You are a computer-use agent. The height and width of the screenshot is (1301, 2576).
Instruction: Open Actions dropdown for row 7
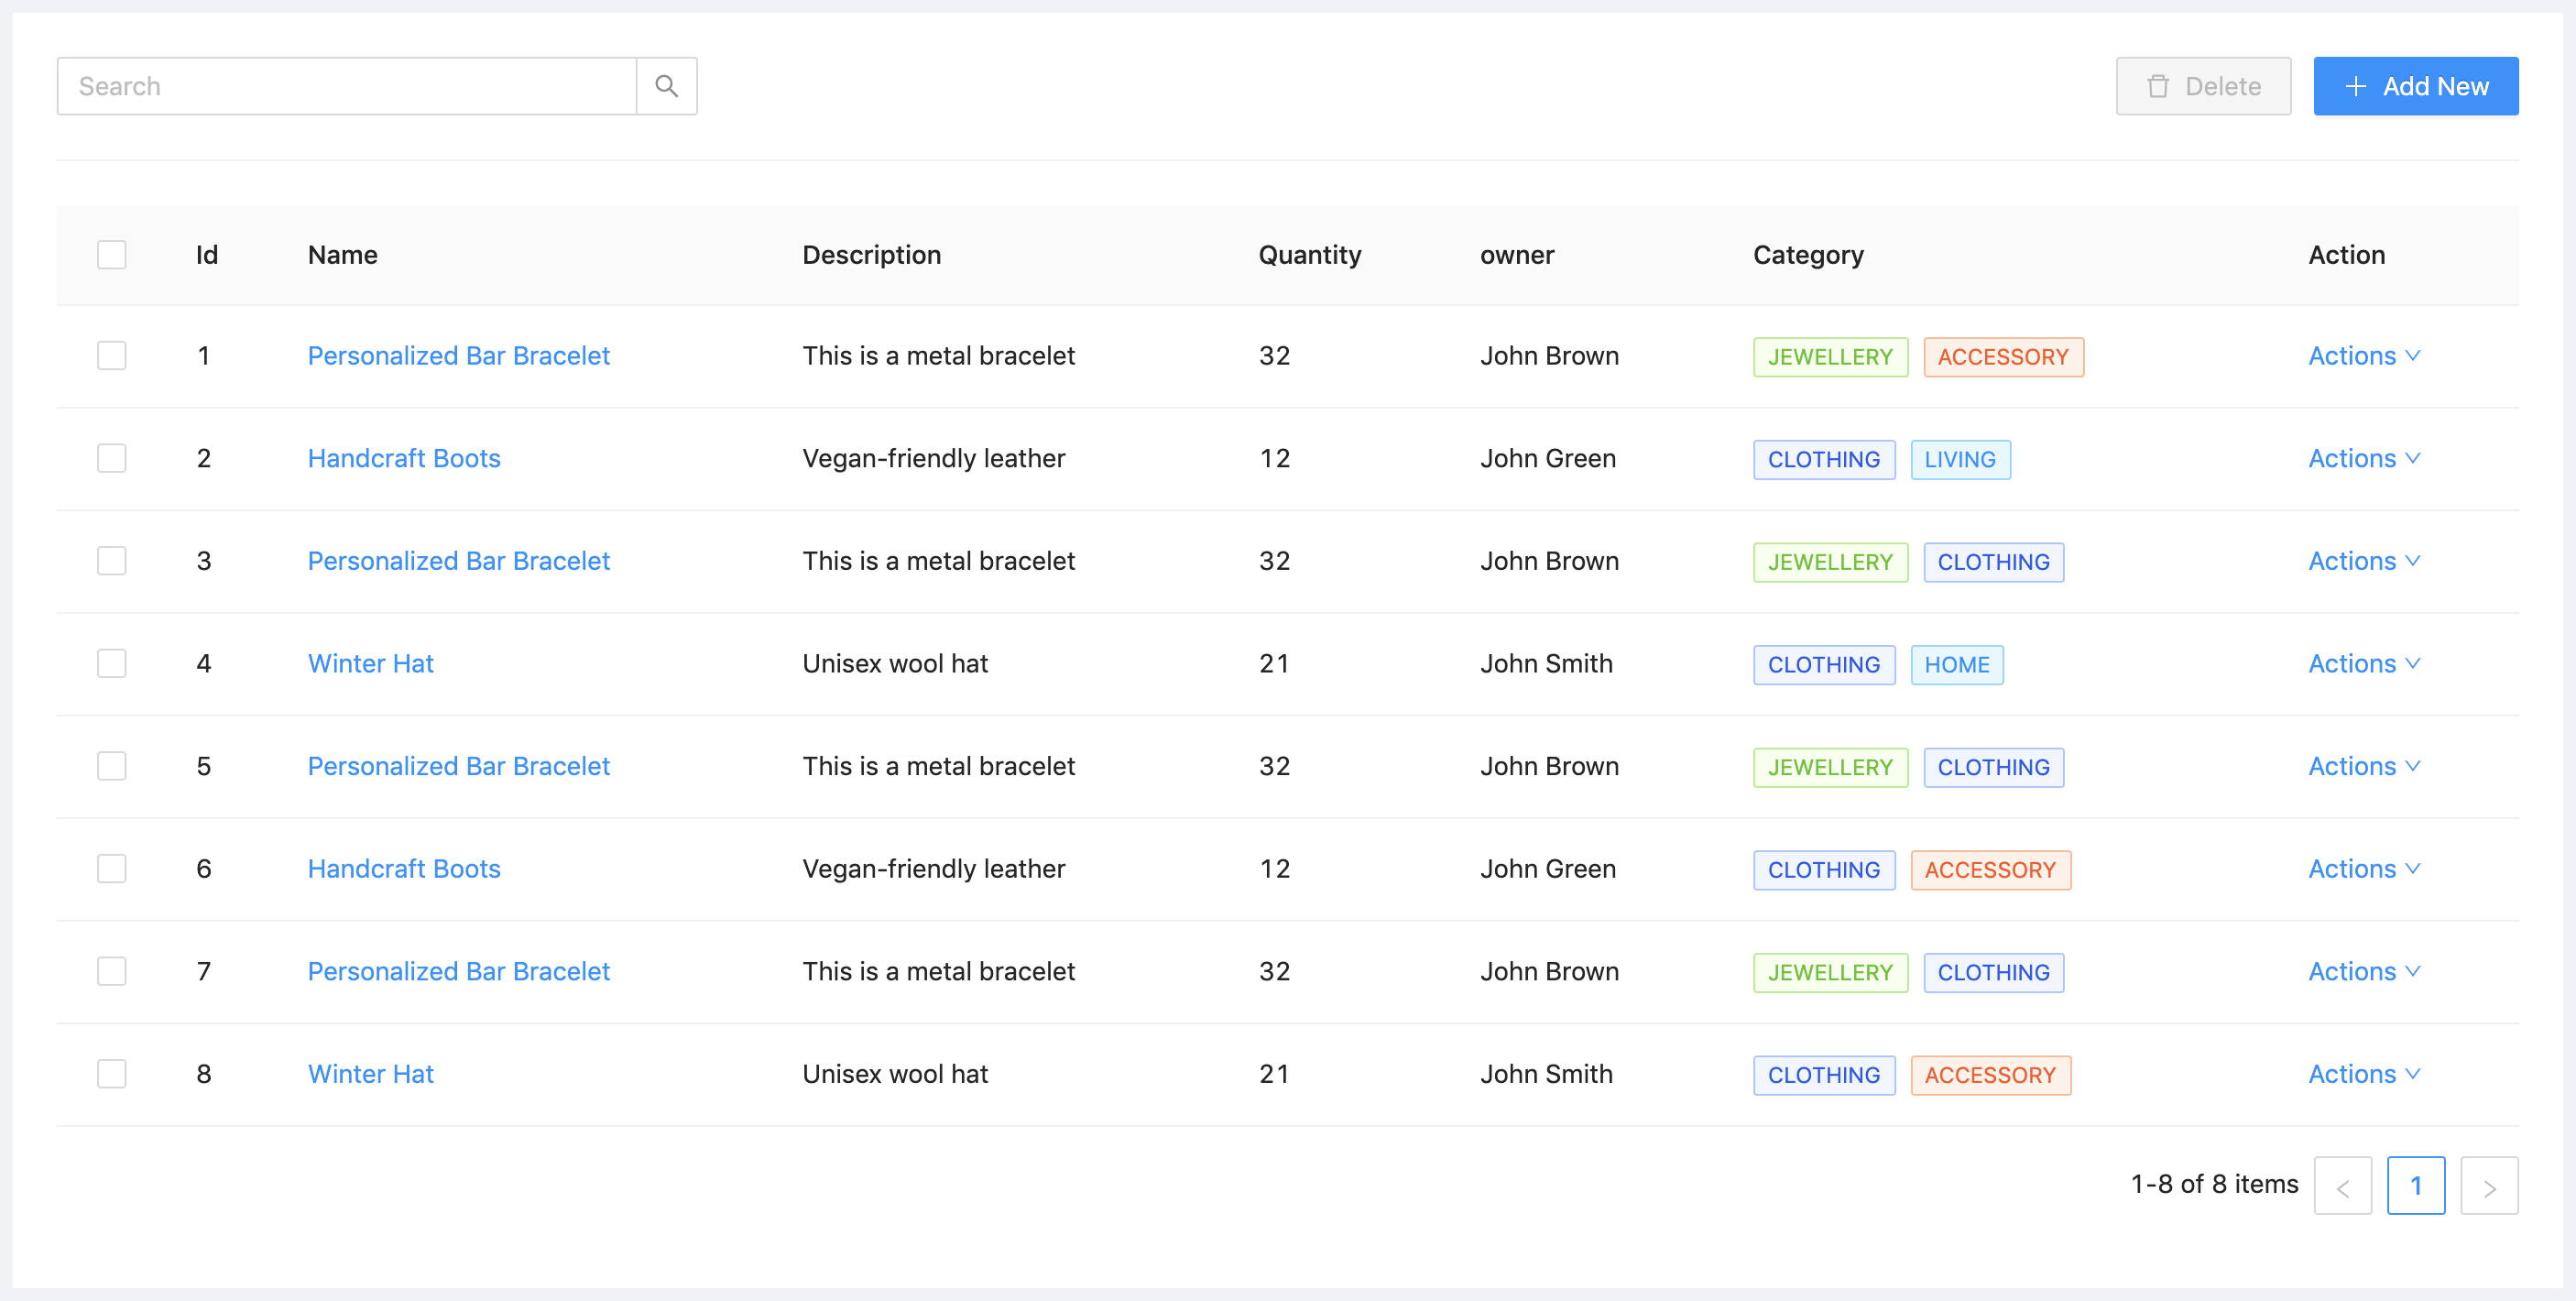tap(2363, 972)
